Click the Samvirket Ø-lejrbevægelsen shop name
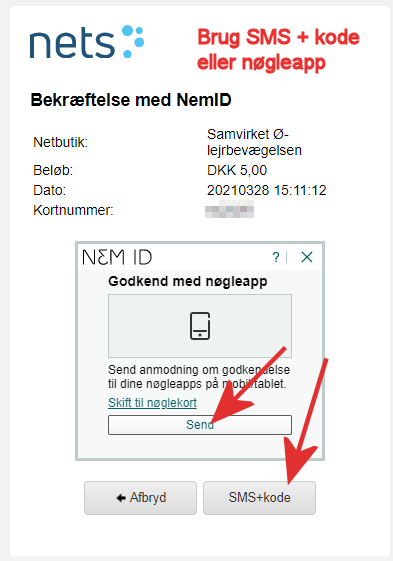 click(x=254, y=142)
